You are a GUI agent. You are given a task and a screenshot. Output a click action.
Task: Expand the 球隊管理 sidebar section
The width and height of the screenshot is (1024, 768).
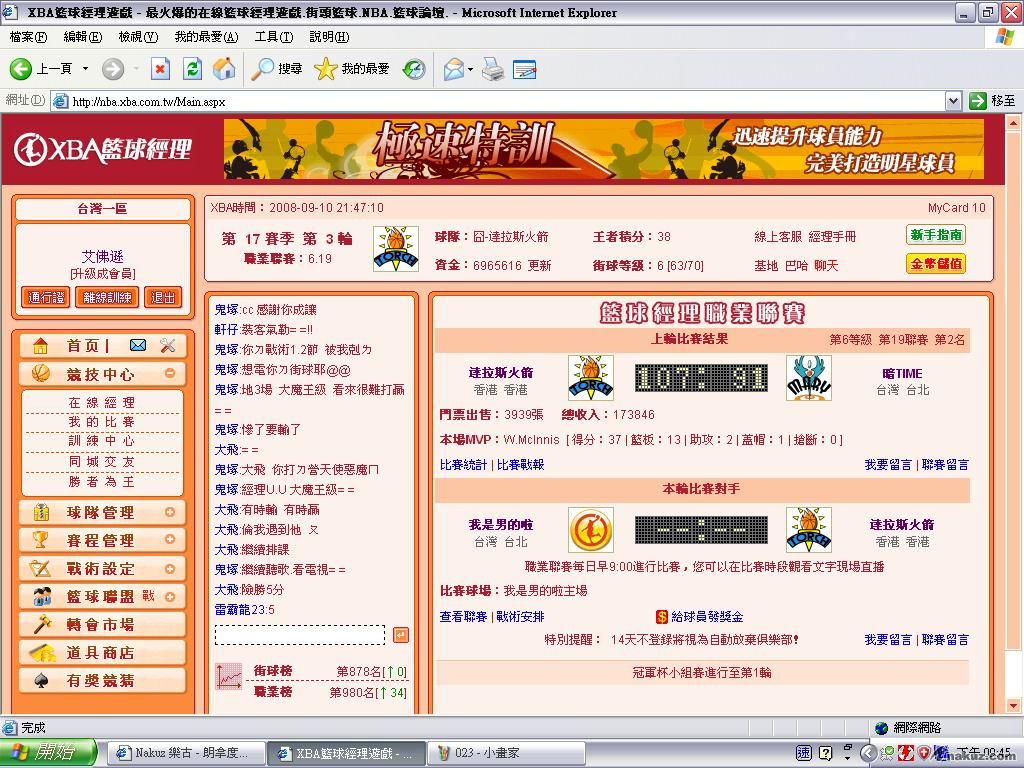click(170, 512)
